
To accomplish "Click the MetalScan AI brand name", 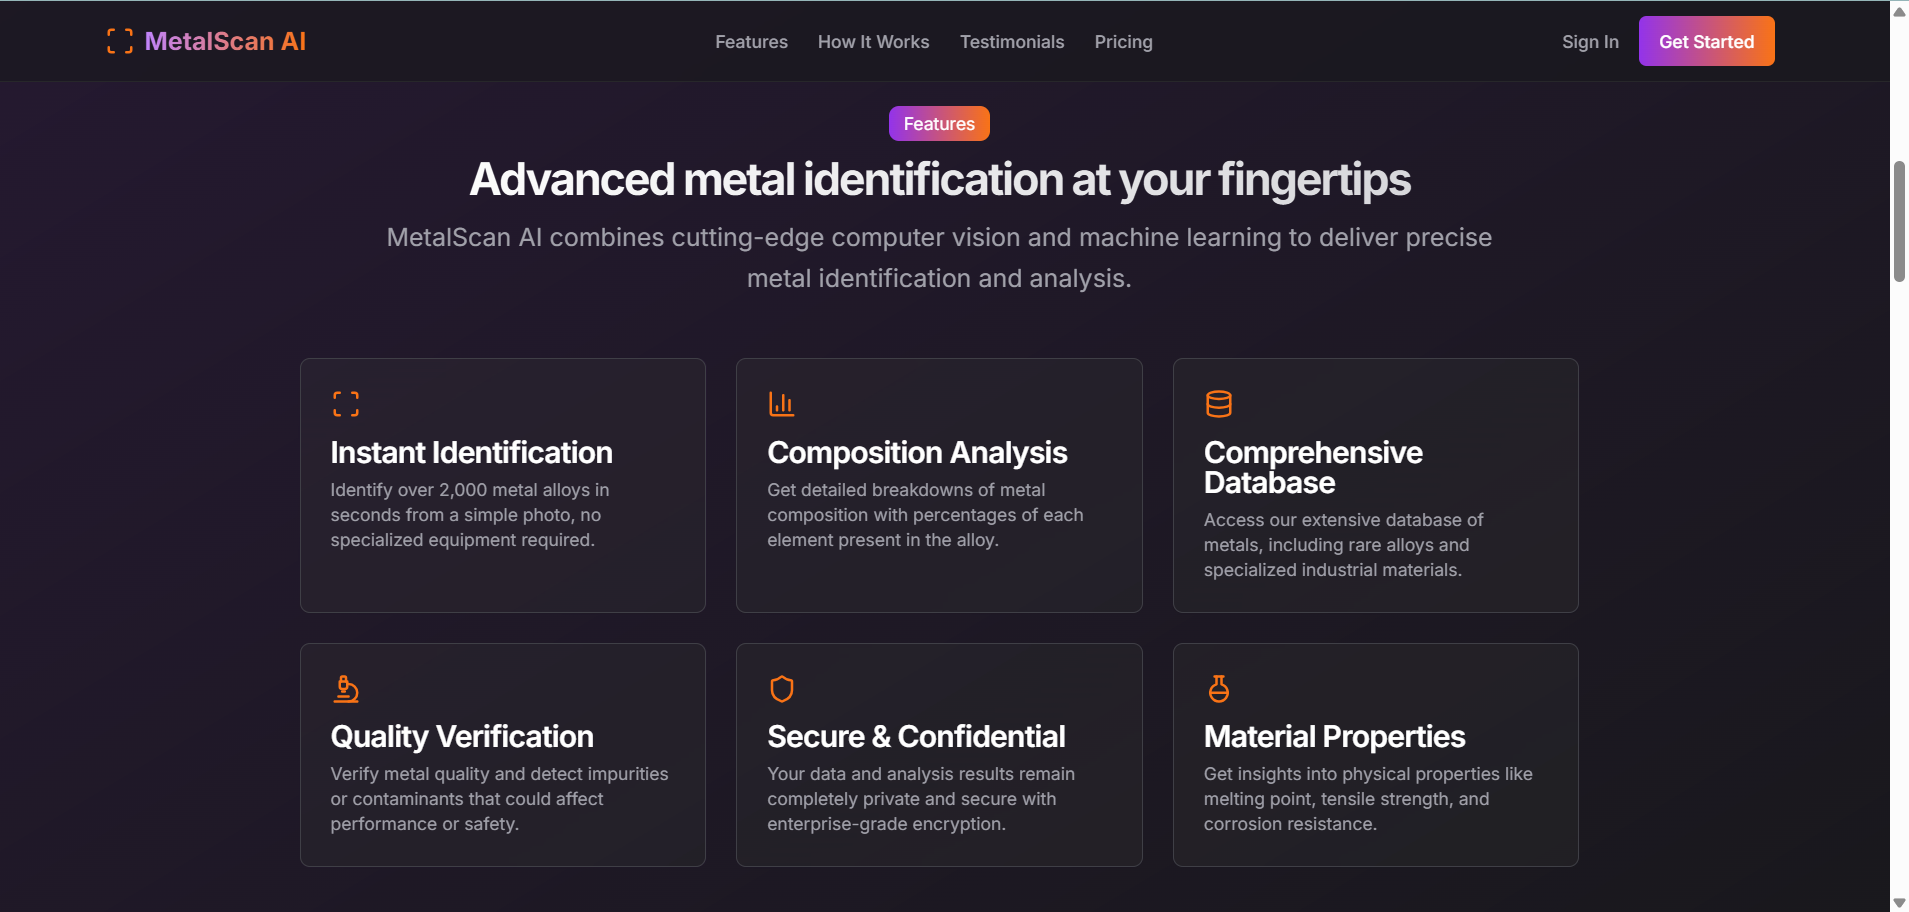I will tap(225, 41).
